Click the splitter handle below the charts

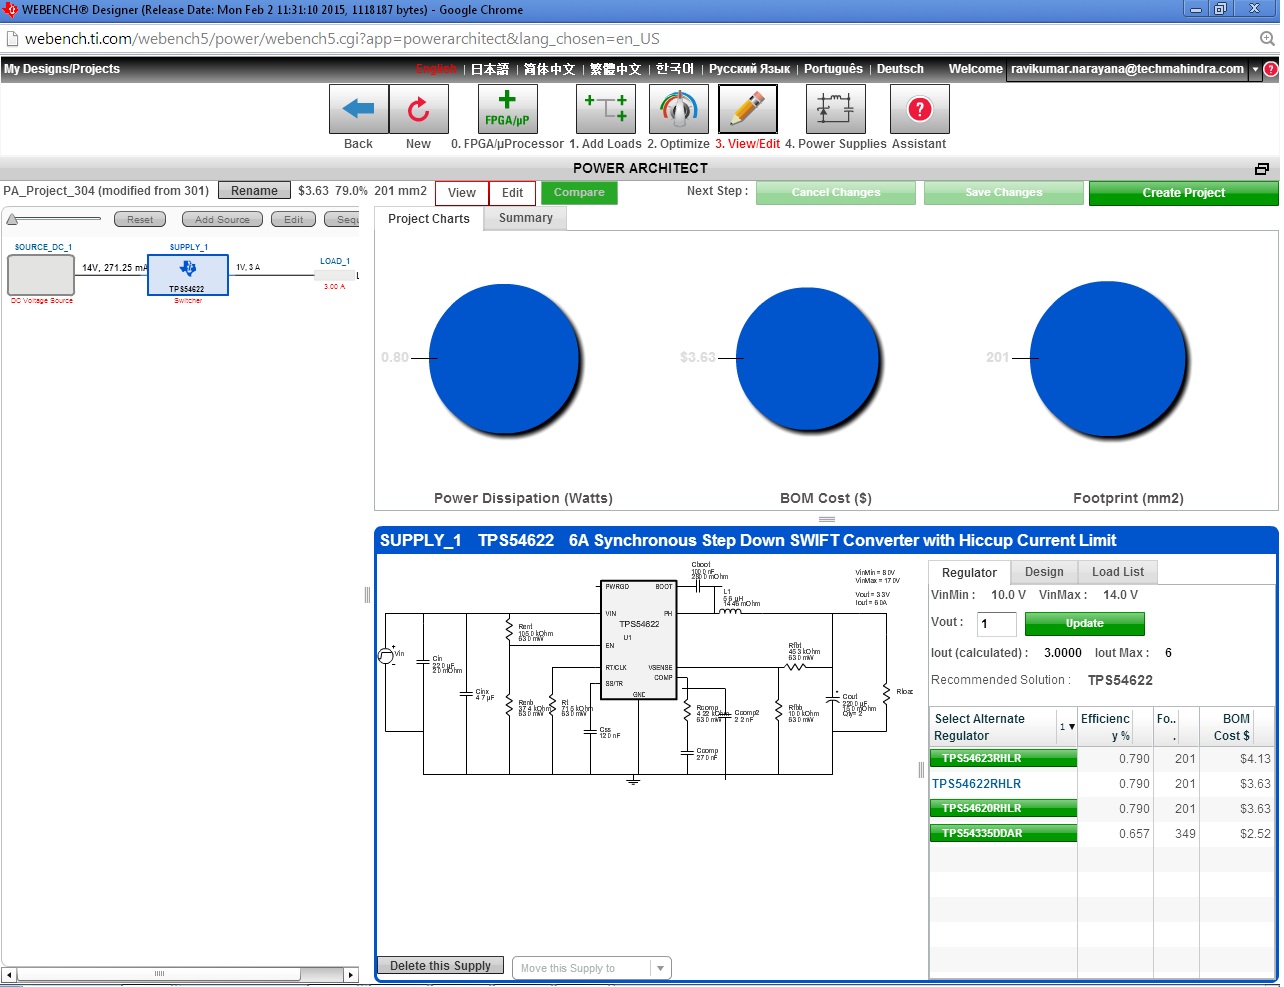tap(827, 520)
